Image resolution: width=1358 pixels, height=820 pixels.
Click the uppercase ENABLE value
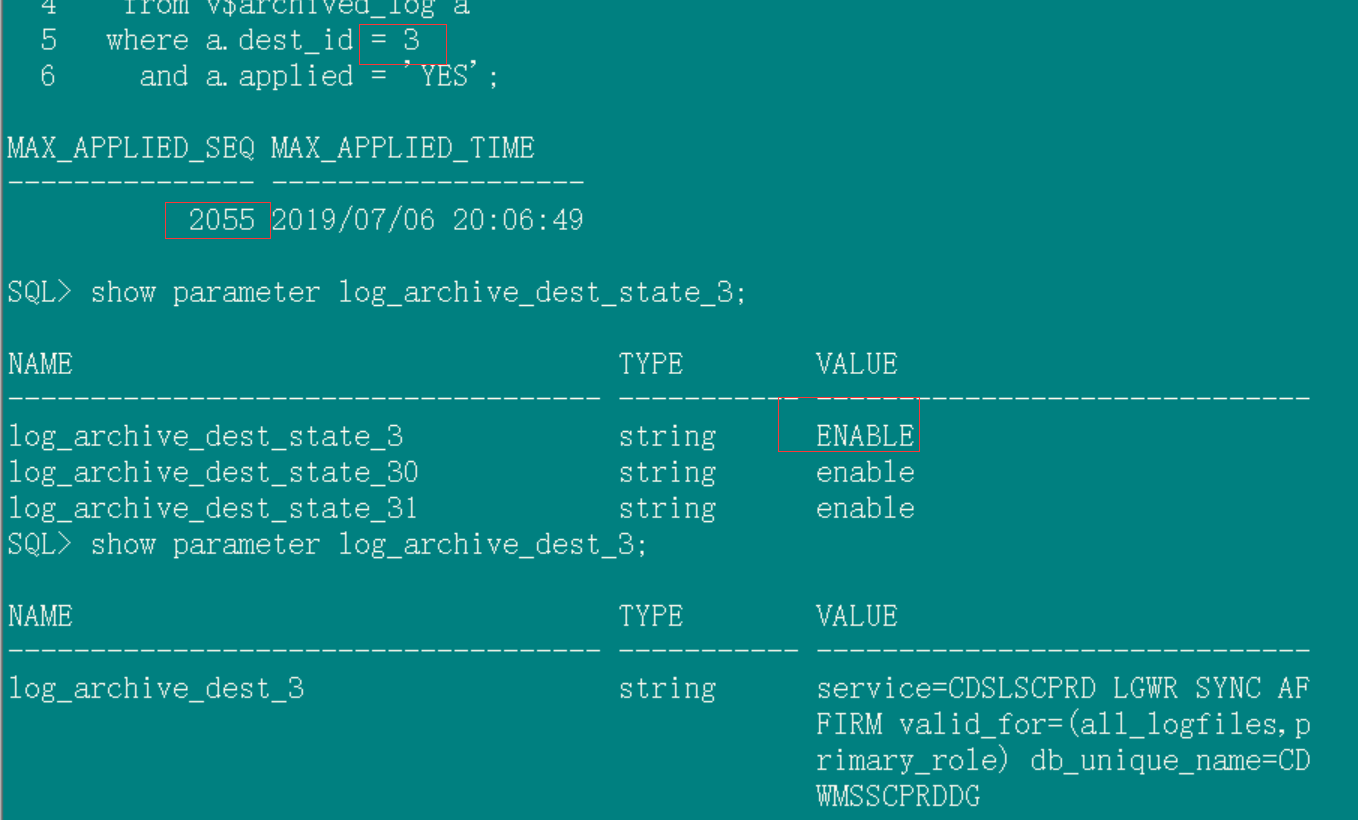[865, 436]
